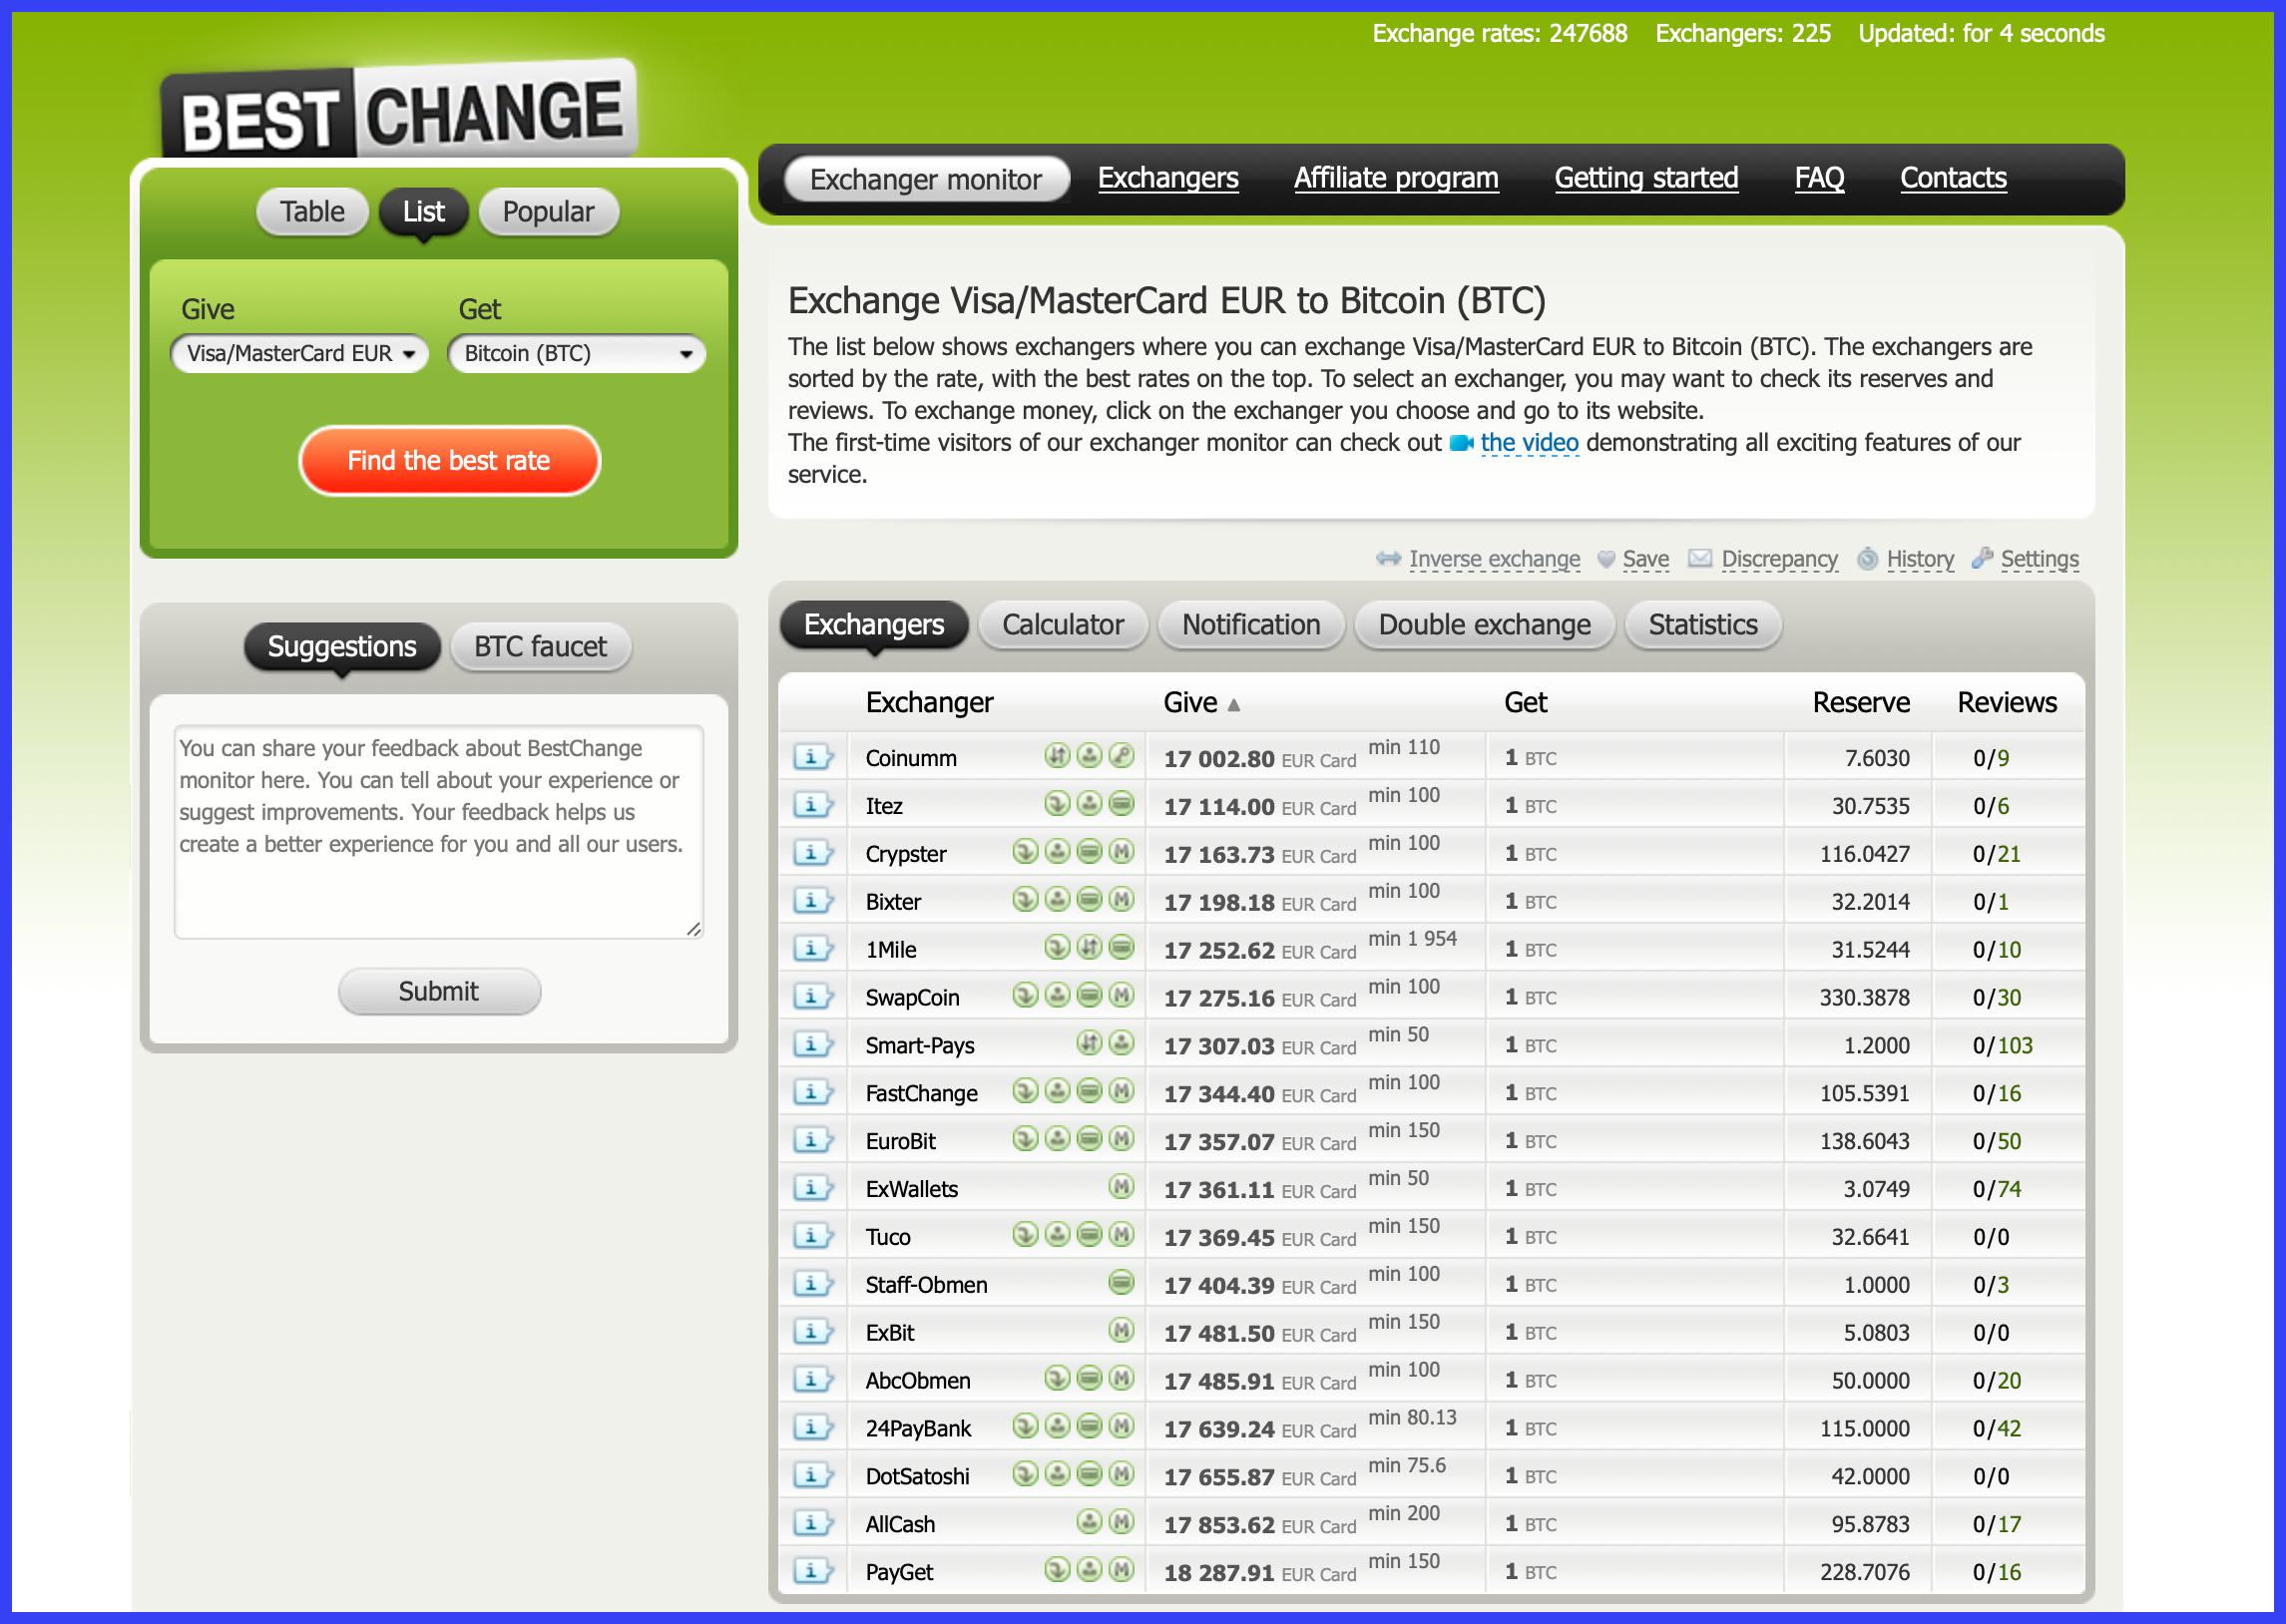Switch left panel to Popular view
Image resolution: width=2286 pixels, height=1624 pixels.
point(548,212)
